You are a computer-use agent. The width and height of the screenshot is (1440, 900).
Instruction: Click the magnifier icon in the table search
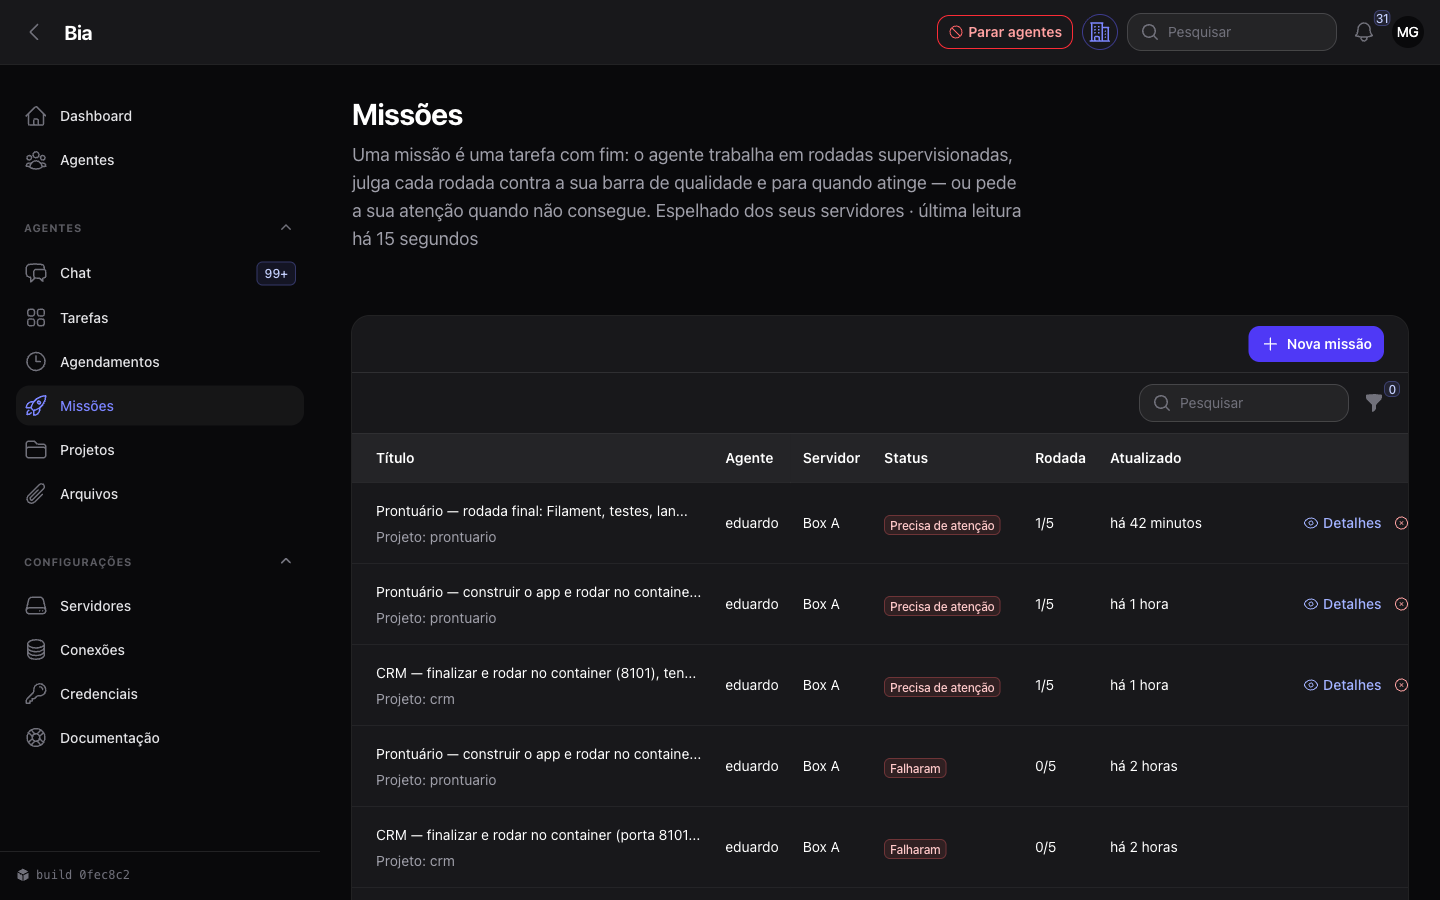pos(1162,403)
